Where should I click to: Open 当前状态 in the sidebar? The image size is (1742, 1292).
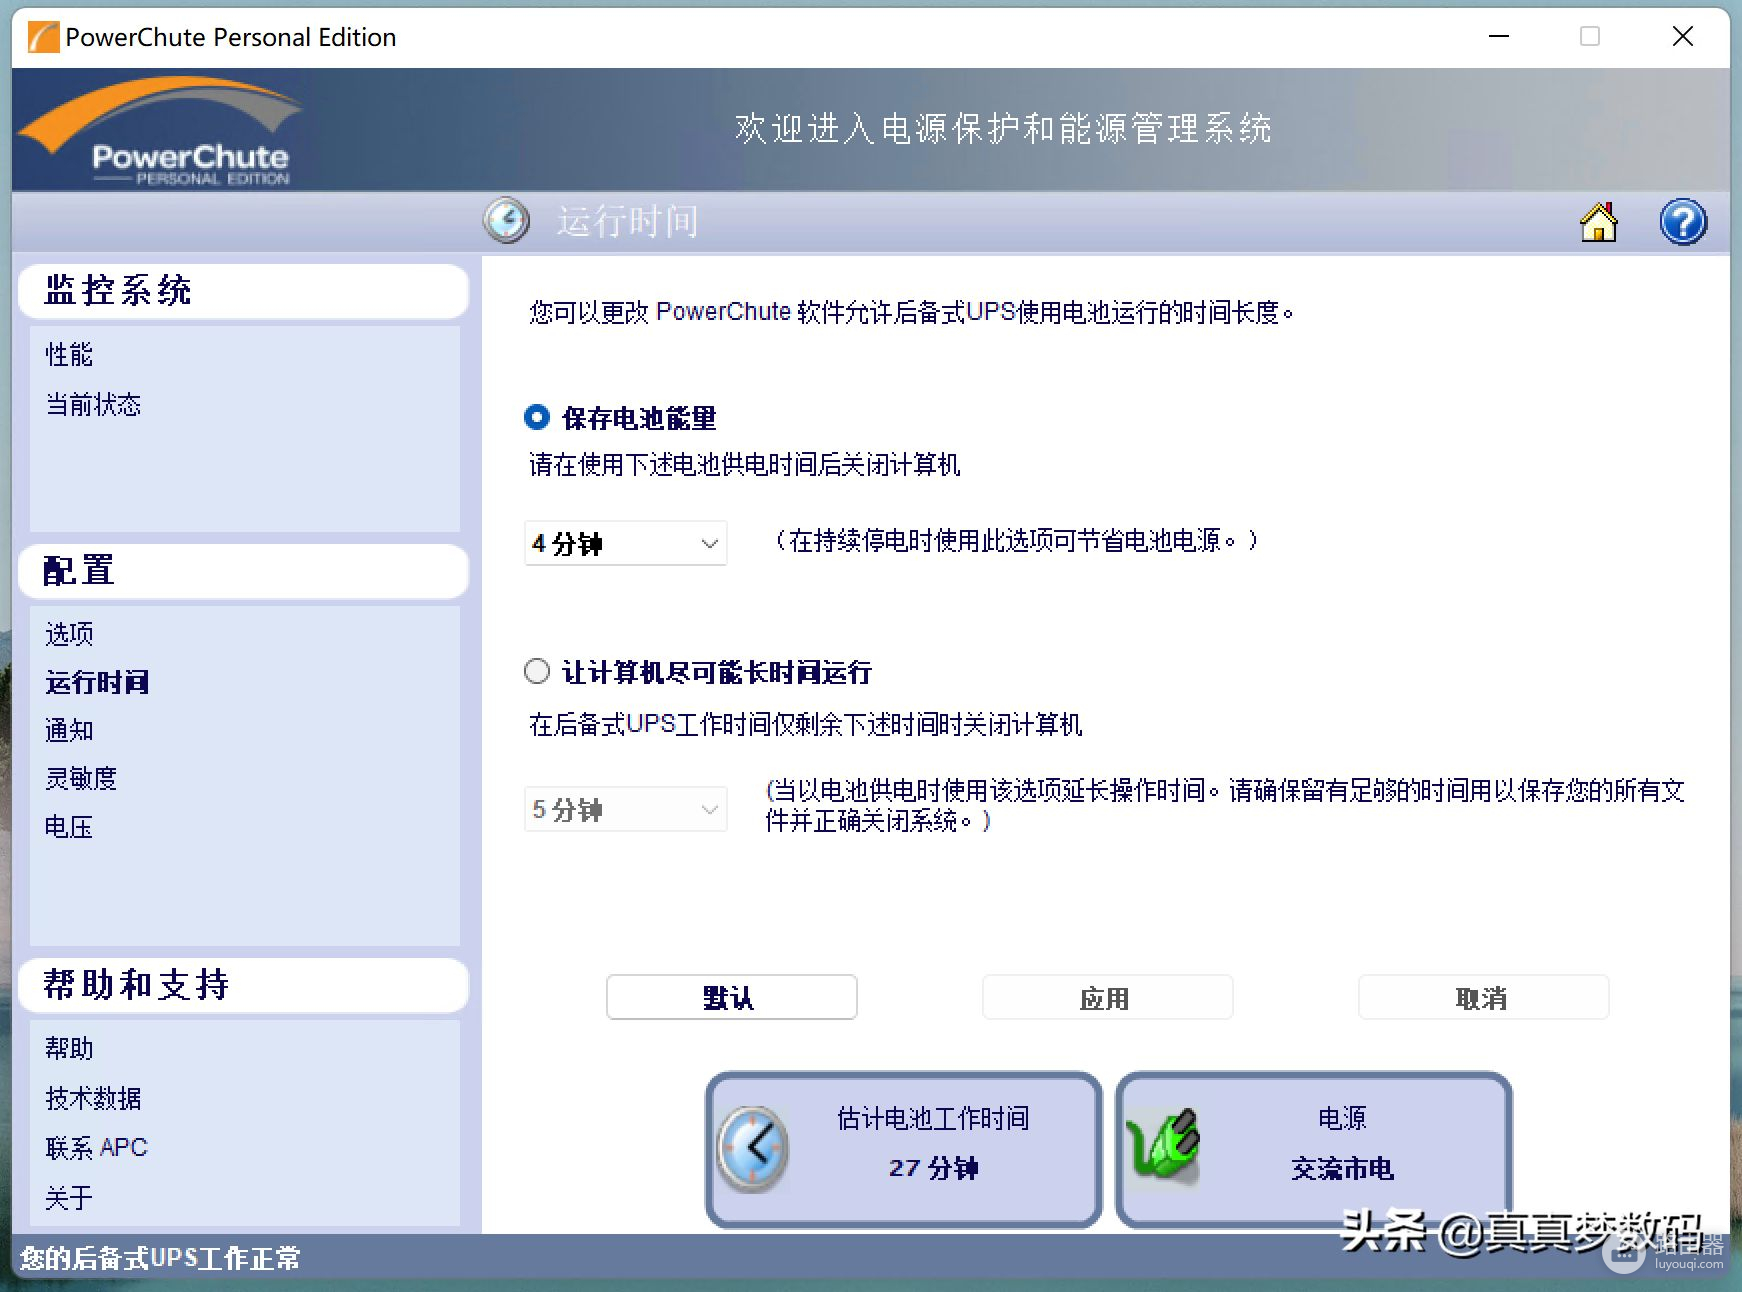coord(93,404)
